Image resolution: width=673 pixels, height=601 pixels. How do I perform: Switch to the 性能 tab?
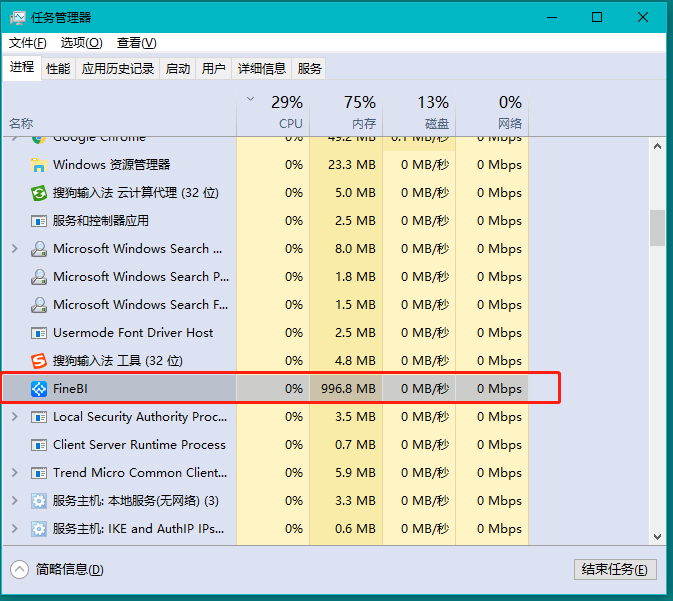pos(58,69)
